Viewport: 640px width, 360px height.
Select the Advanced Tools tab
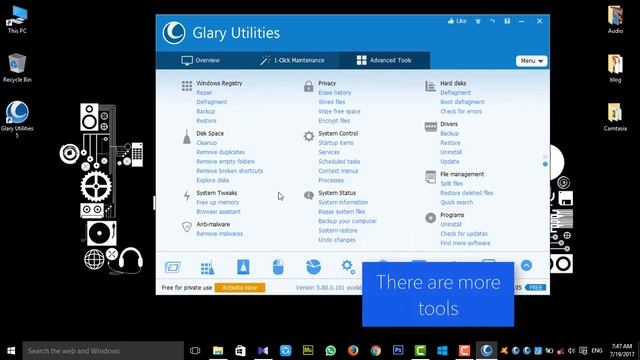point(384,60)
